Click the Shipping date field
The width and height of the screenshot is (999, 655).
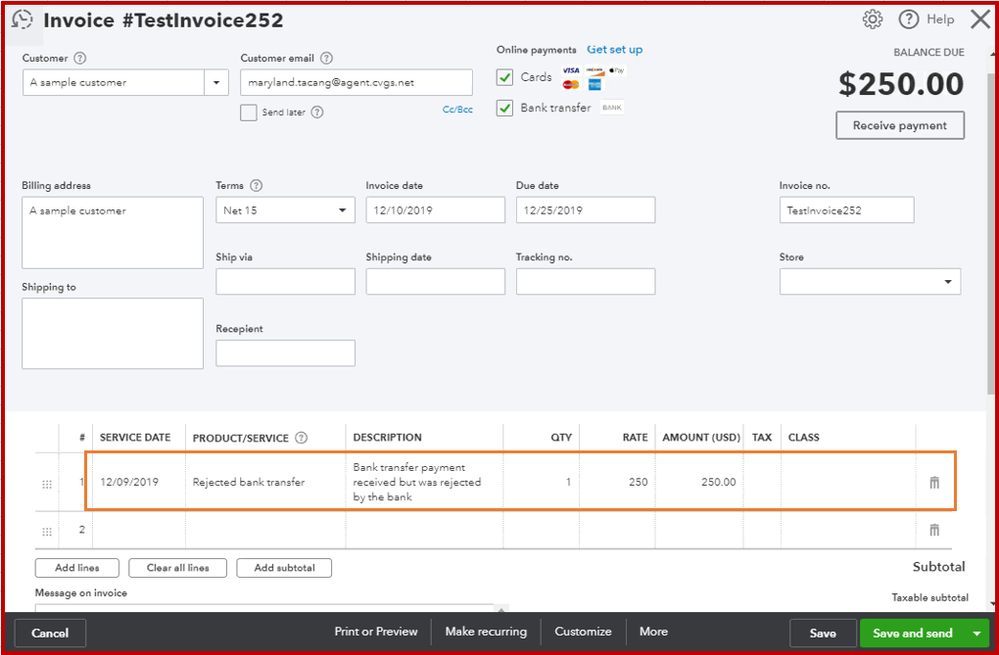(435, 282)
